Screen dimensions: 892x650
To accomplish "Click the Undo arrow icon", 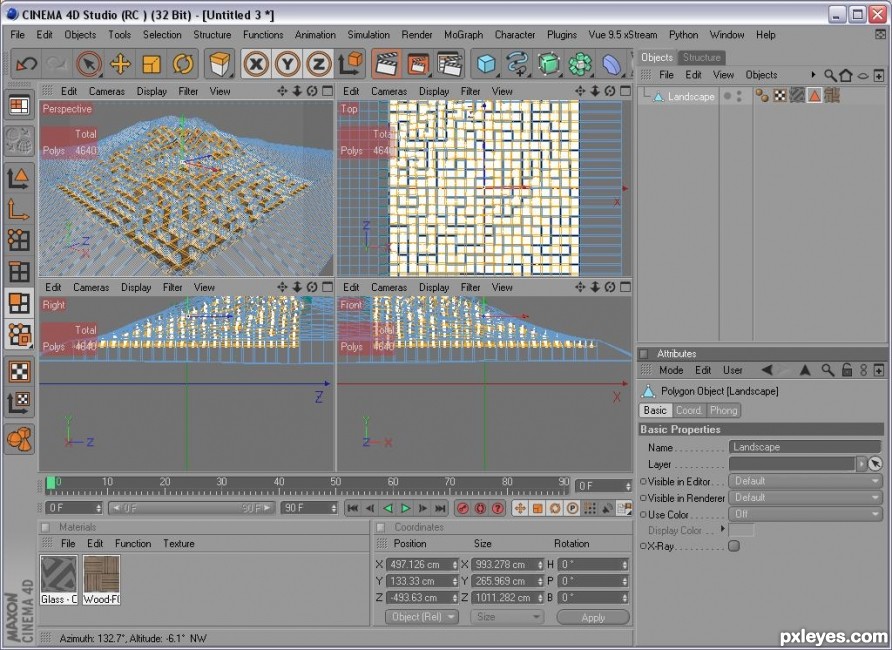I will (26, 64).
